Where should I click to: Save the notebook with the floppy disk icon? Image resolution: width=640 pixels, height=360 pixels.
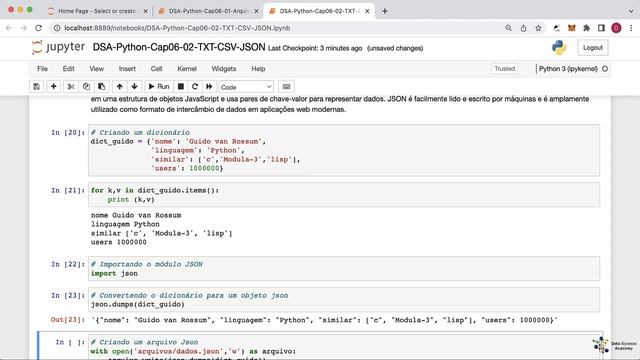coord(37,87)
